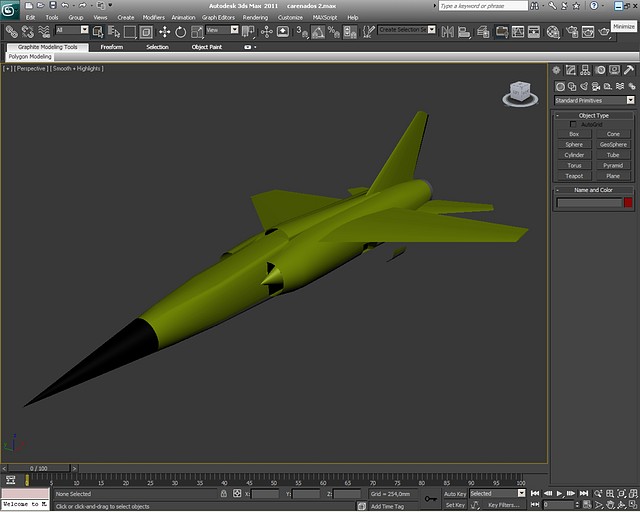Open reference coordinate system View dropdown

click(222, 30)
